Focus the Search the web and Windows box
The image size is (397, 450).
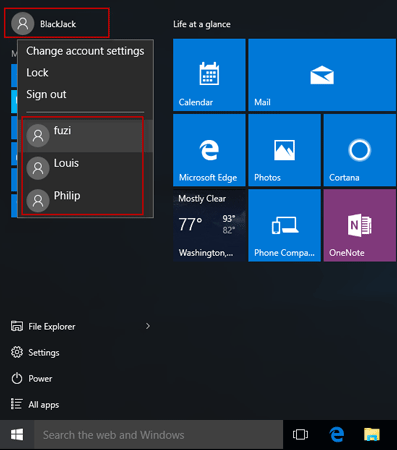pos(158,435)
